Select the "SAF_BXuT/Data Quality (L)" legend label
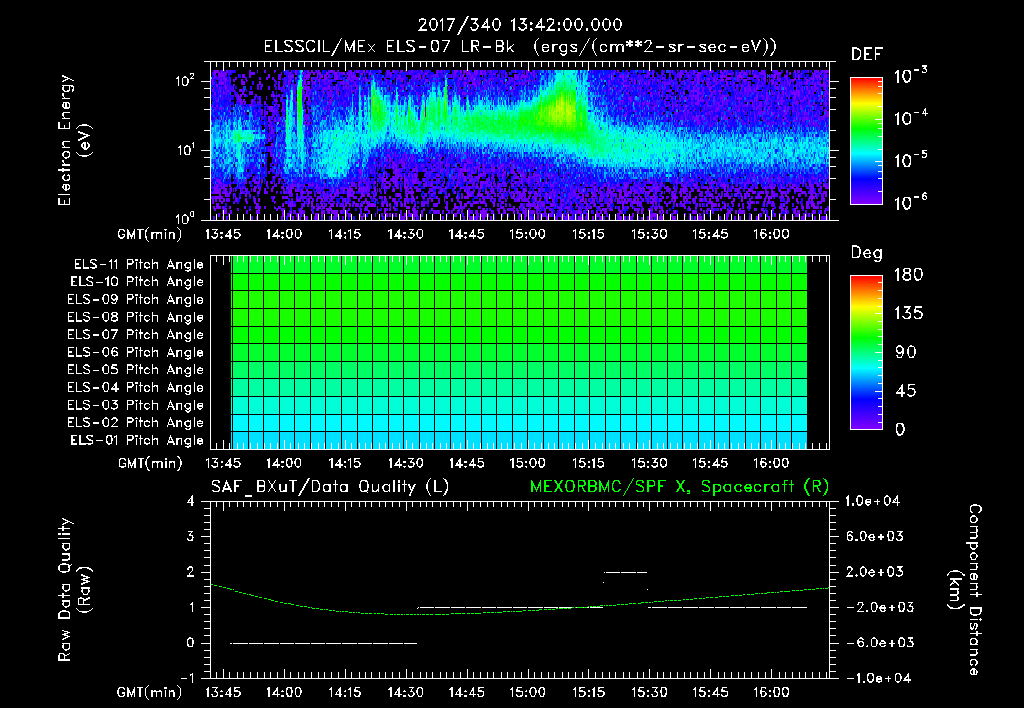This screenshot has width=1024, height=708. [330, 487]
